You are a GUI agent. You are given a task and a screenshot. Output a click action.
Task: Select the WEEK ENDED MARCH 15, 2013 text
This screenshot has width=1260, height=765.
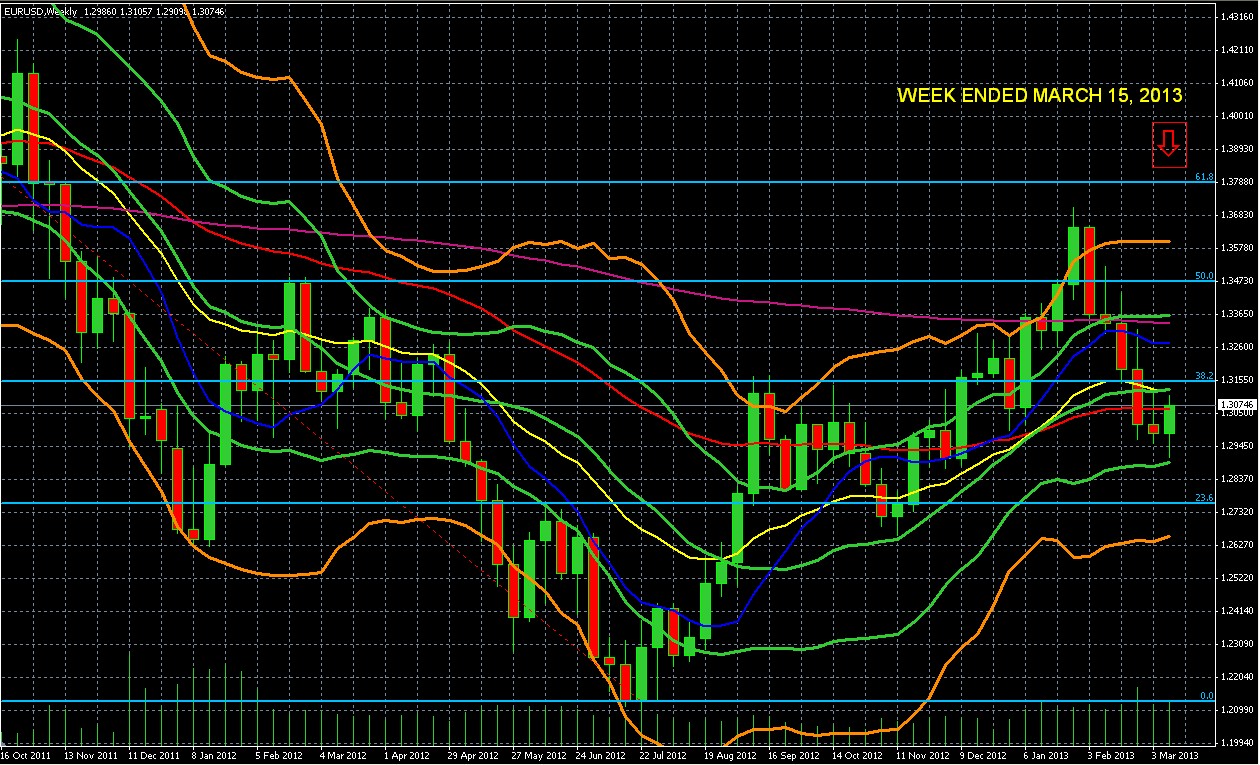pos(1040,95)
